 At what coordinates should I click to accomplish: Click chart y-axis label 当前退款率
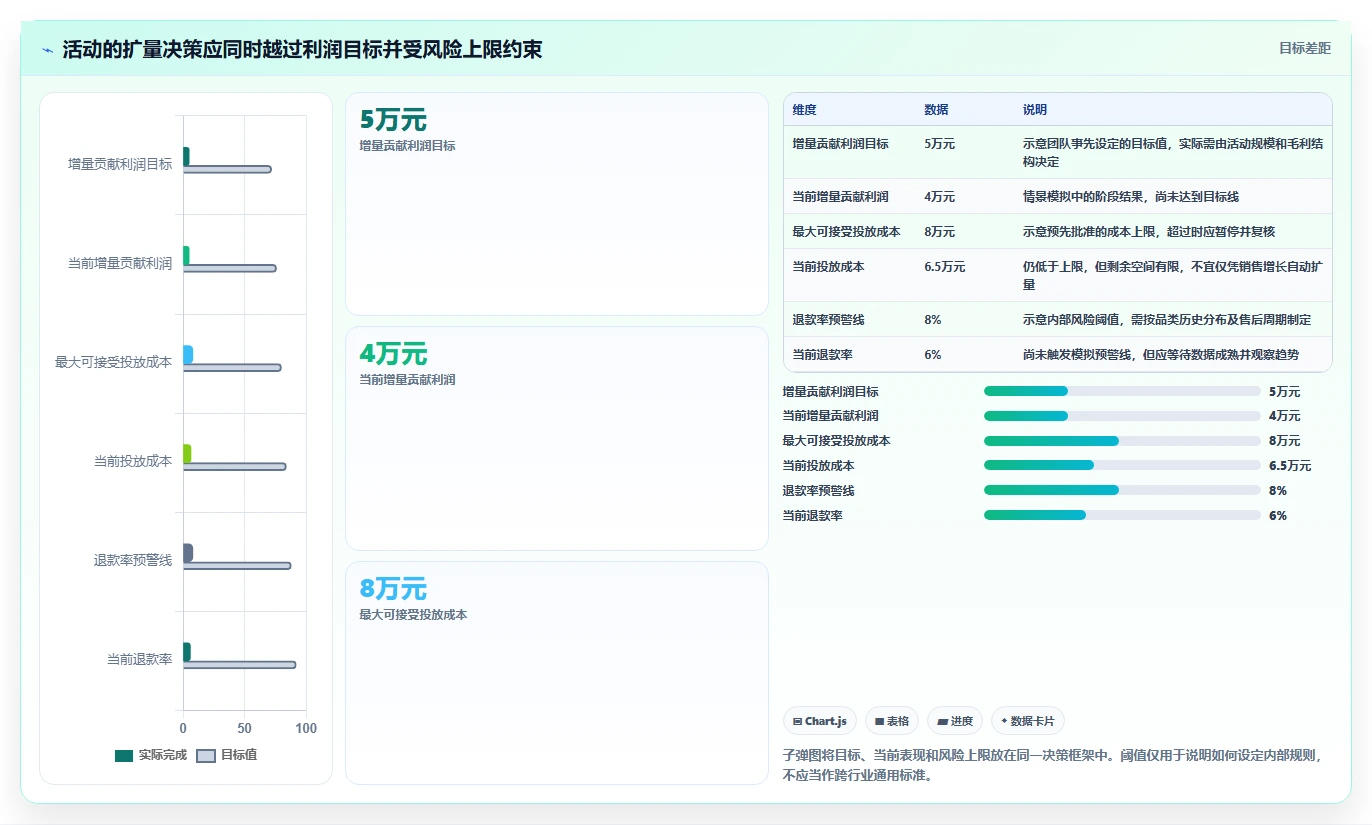coord(140,659)
